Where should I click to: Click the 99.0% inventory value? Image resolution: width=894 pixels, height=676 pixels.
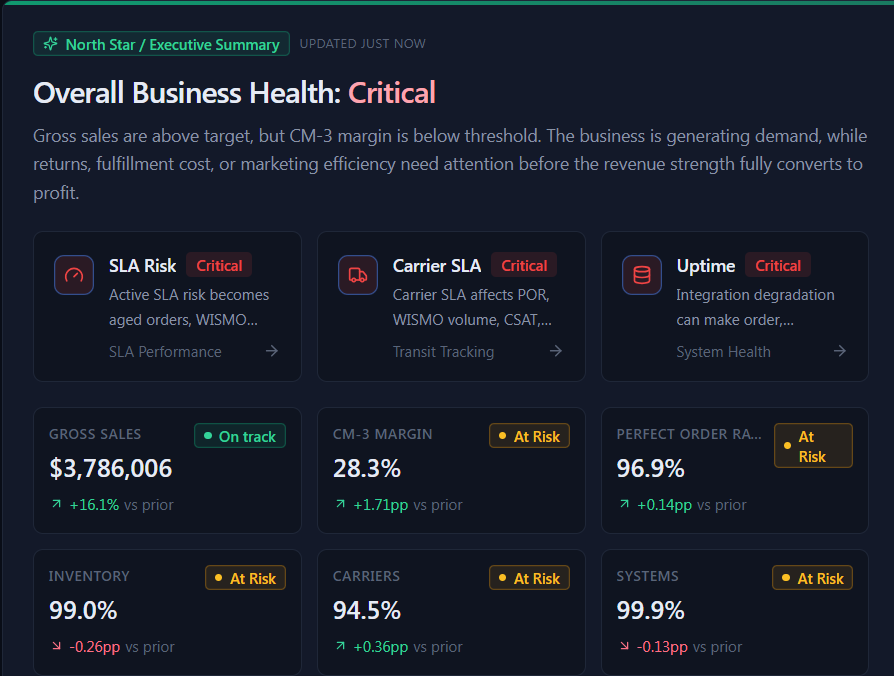[83, 610]
